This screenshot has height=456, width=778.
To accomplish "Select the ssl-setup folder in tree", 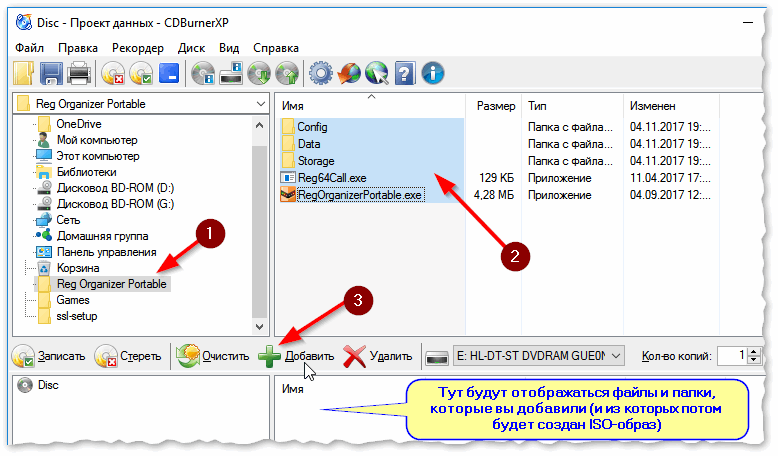I will pos(76,316).
